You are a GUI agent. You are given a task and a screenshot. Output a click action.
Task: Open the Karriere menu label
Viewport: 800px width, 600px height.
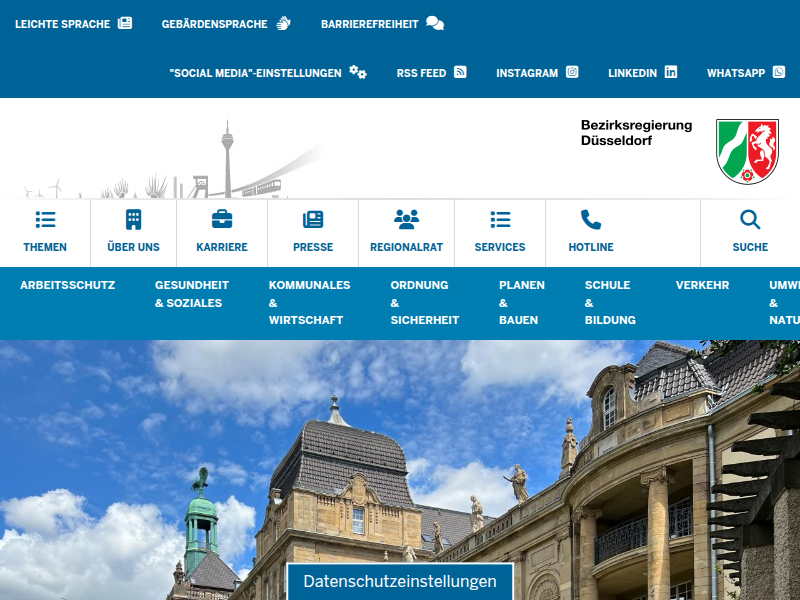click(x=222, y=247)
